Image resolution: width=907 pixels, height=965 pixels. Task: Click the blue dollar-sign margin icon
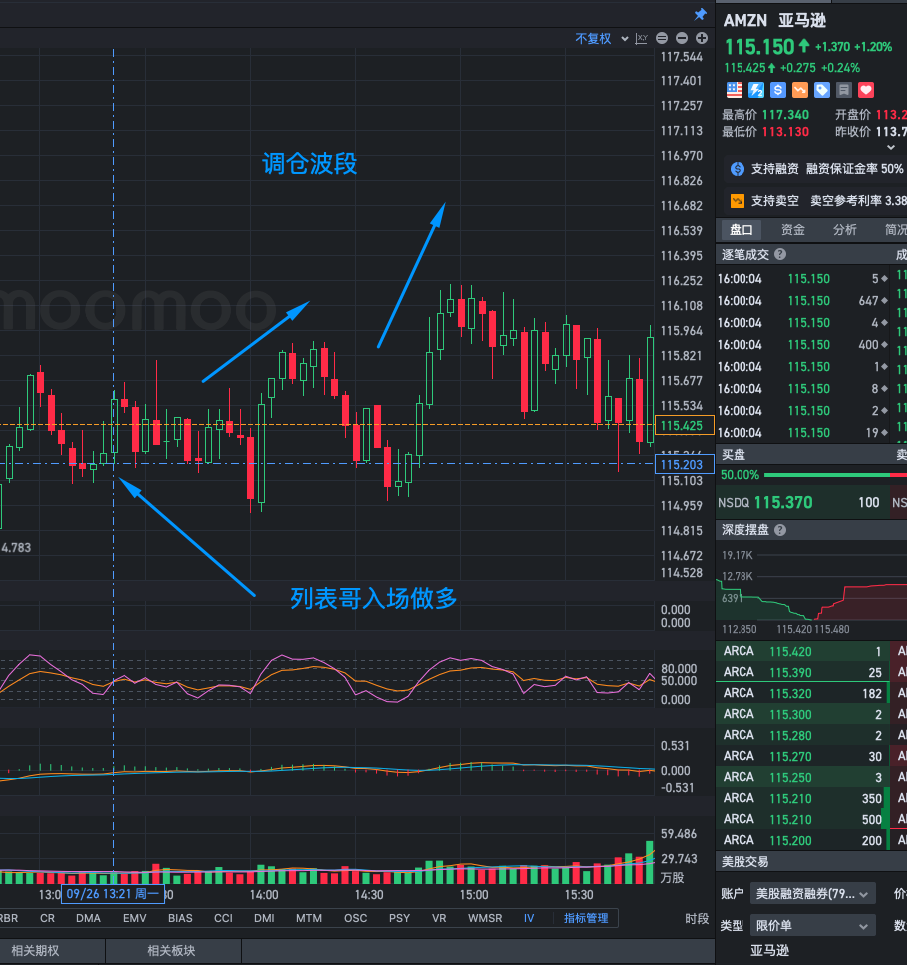[x=778, y=90]
